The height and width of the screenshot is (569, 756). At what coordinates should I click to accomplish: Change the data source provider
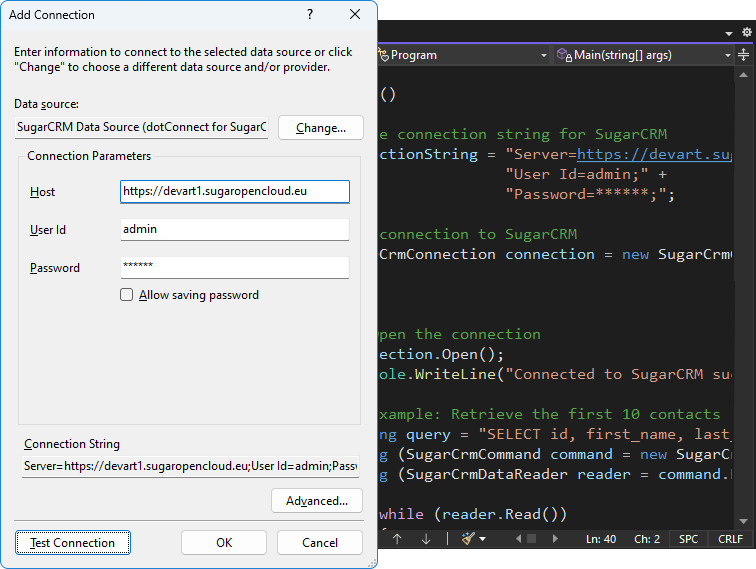click(x=321, y=128)
